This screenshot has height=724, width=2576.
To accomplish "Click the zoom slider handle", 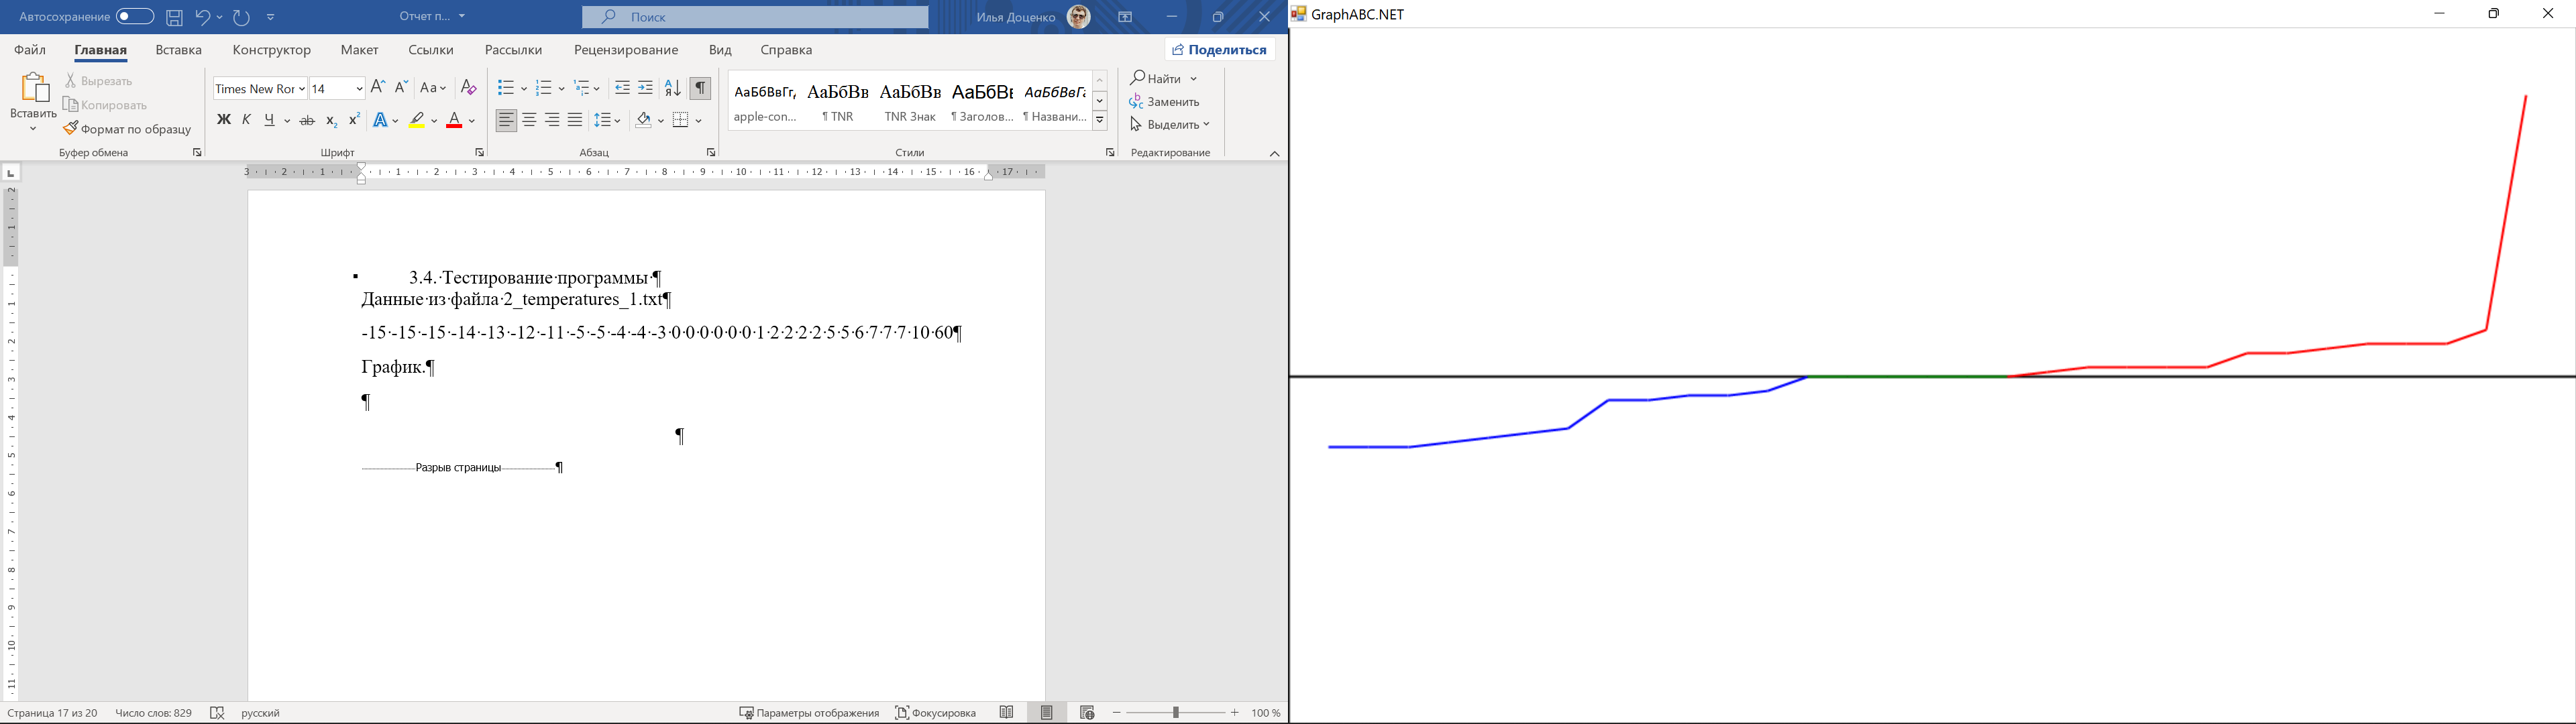I will click(1176, 713).
